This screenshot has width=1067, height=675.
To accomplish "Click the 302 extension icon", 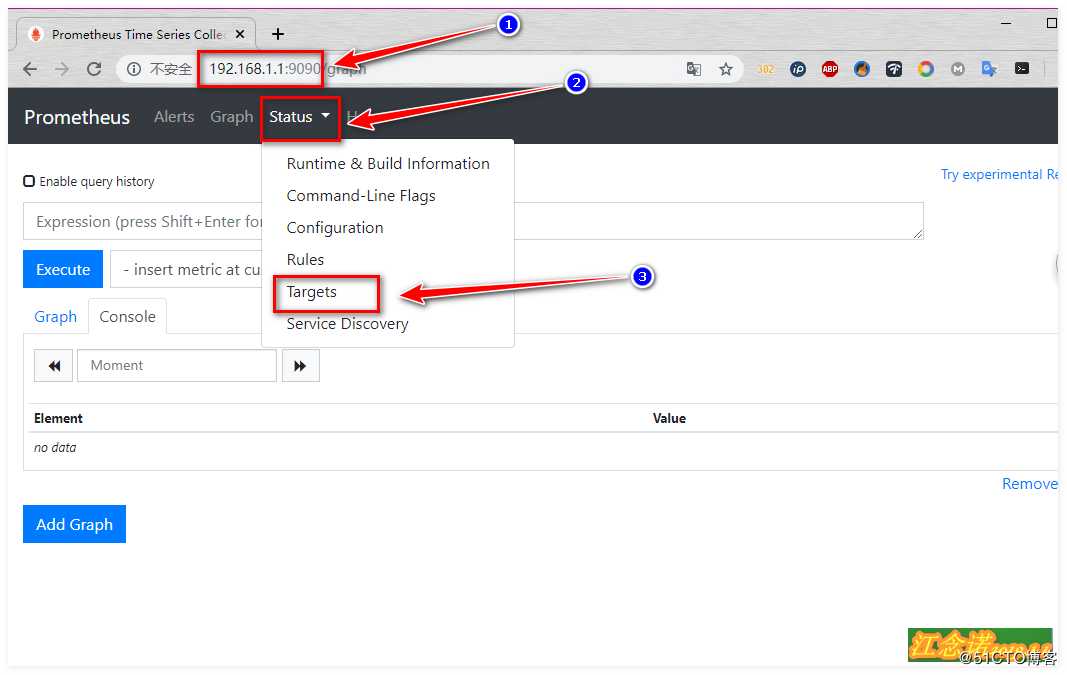I will 766,69.
